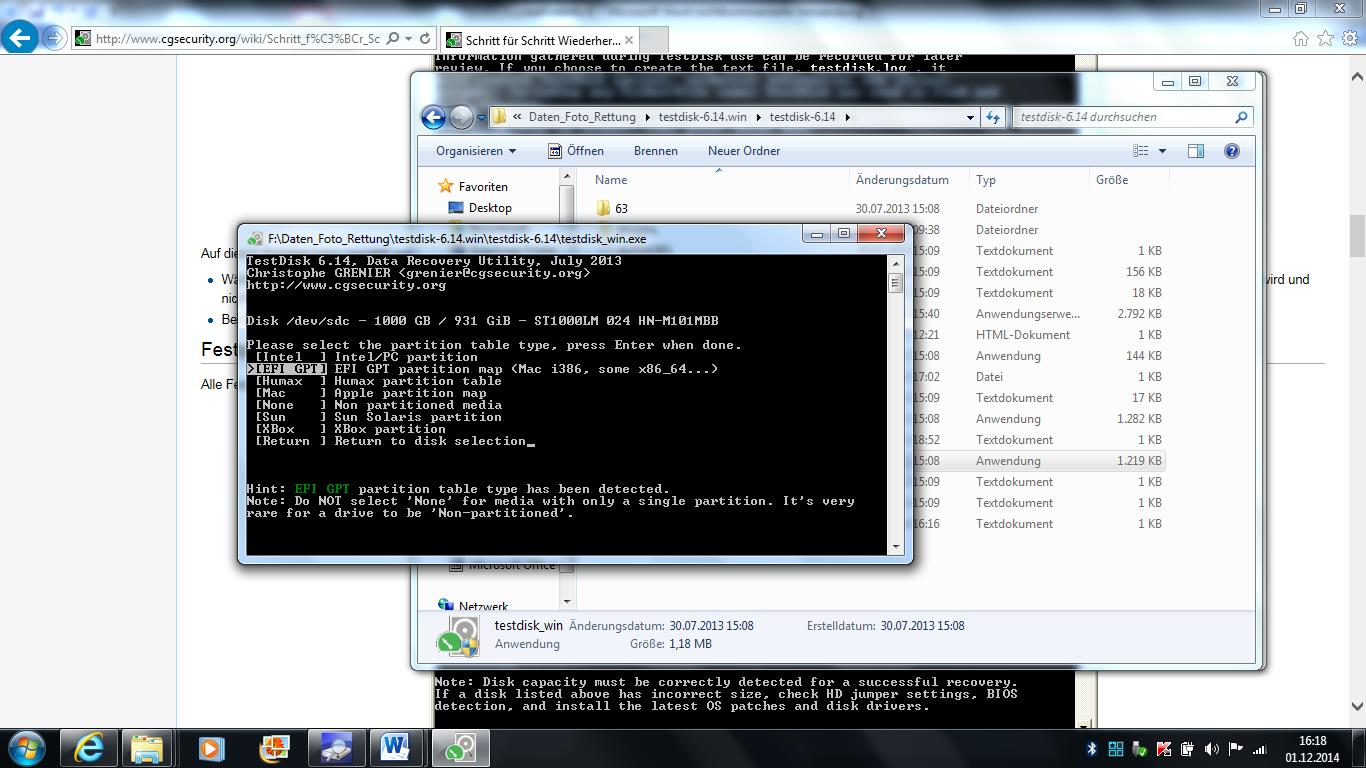Open the Organisieren dropdown menu
The height and width of the screenshot is (768, 1366).
[x=473, y=150]
